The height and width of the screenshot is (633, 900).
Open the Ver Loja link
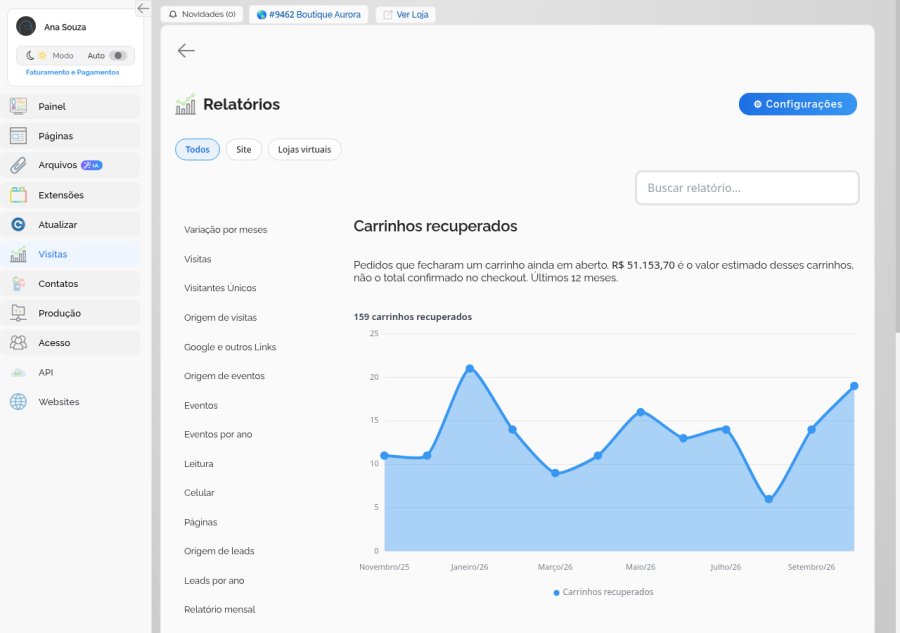pyautogui.click(x=406, y=14)
